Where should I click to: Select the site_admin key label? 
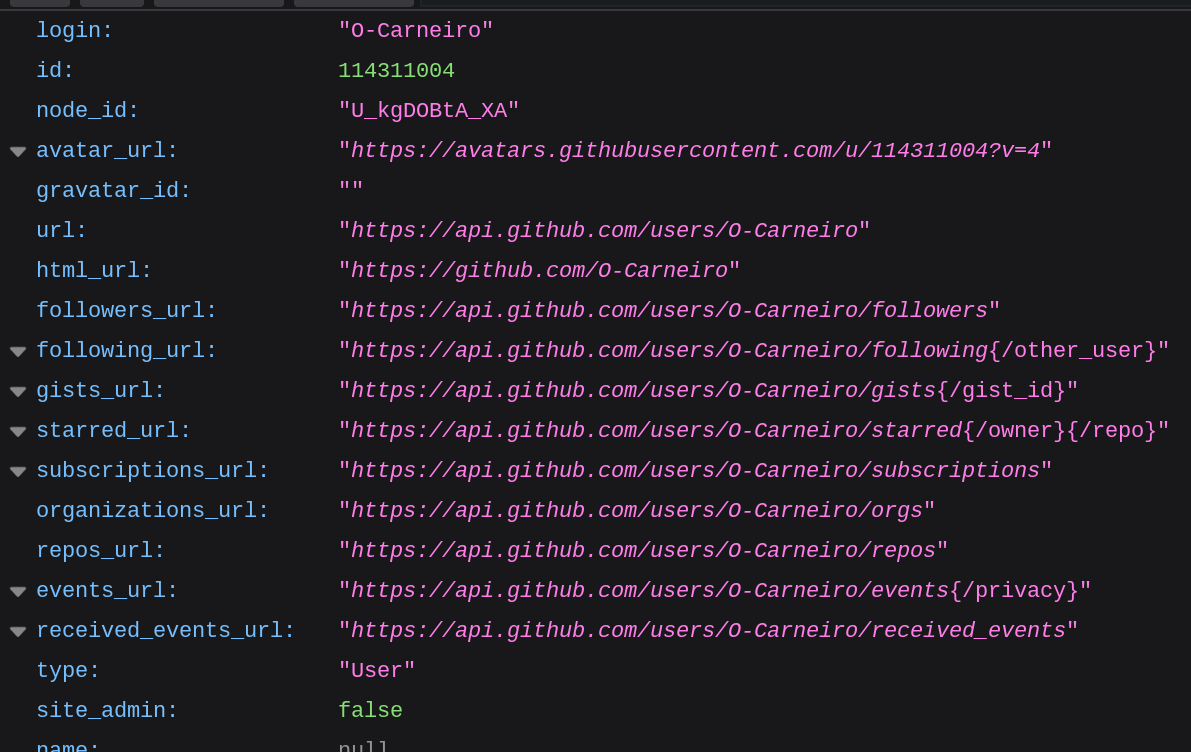point(107,710)
